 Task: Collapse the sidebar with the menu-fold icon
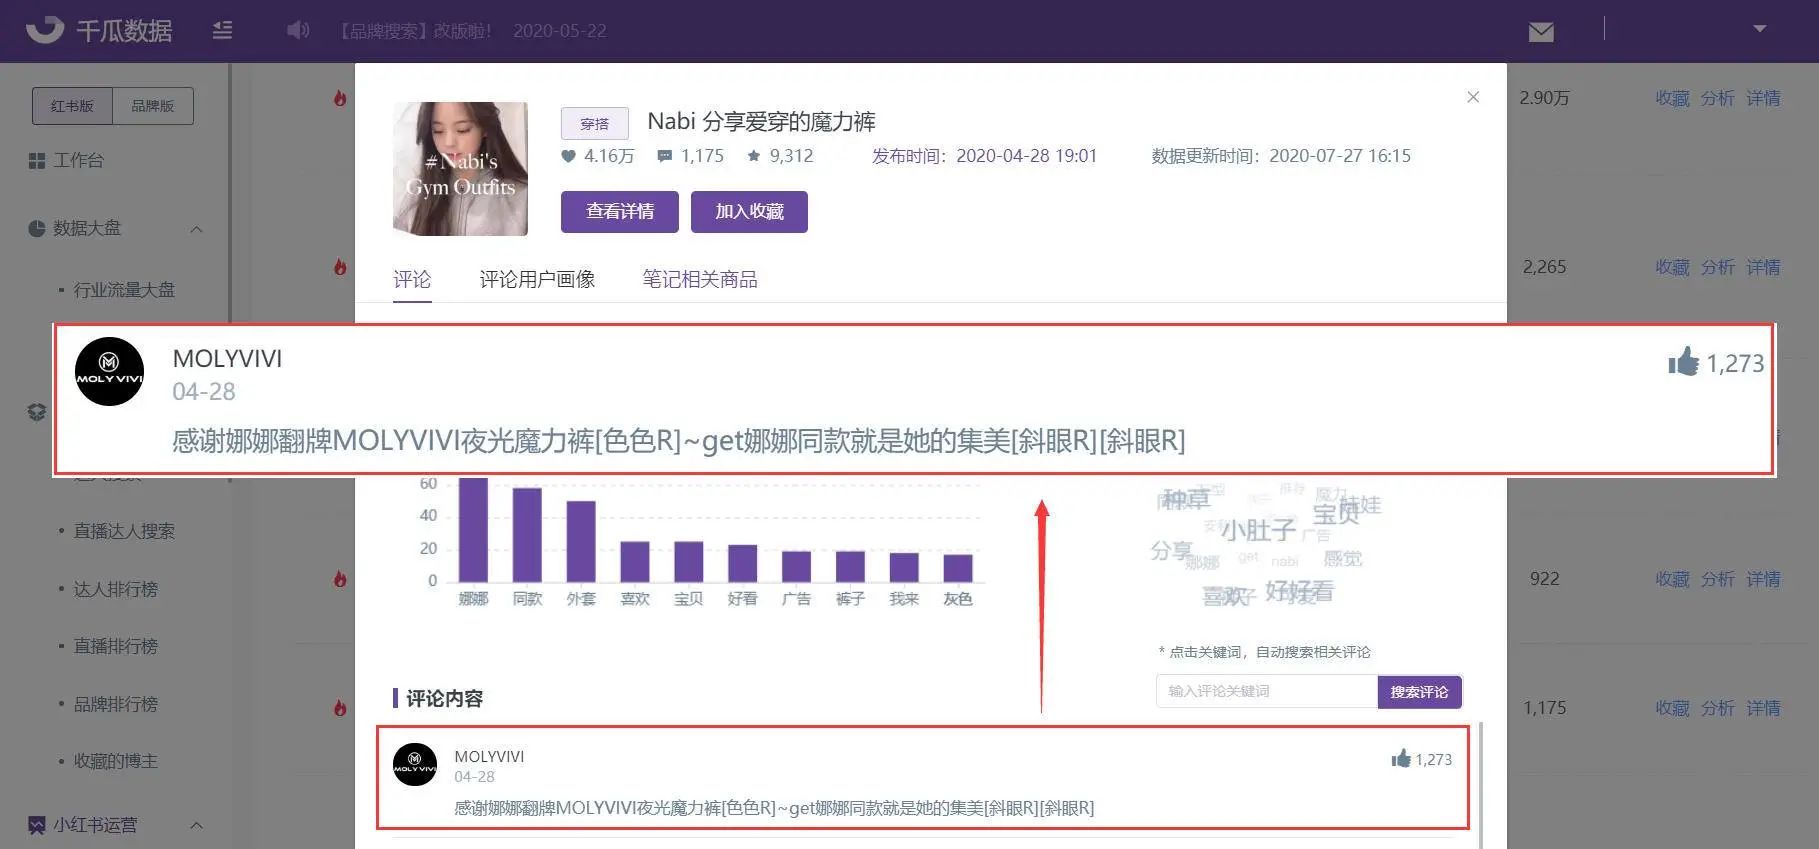[x=222, y=30]
